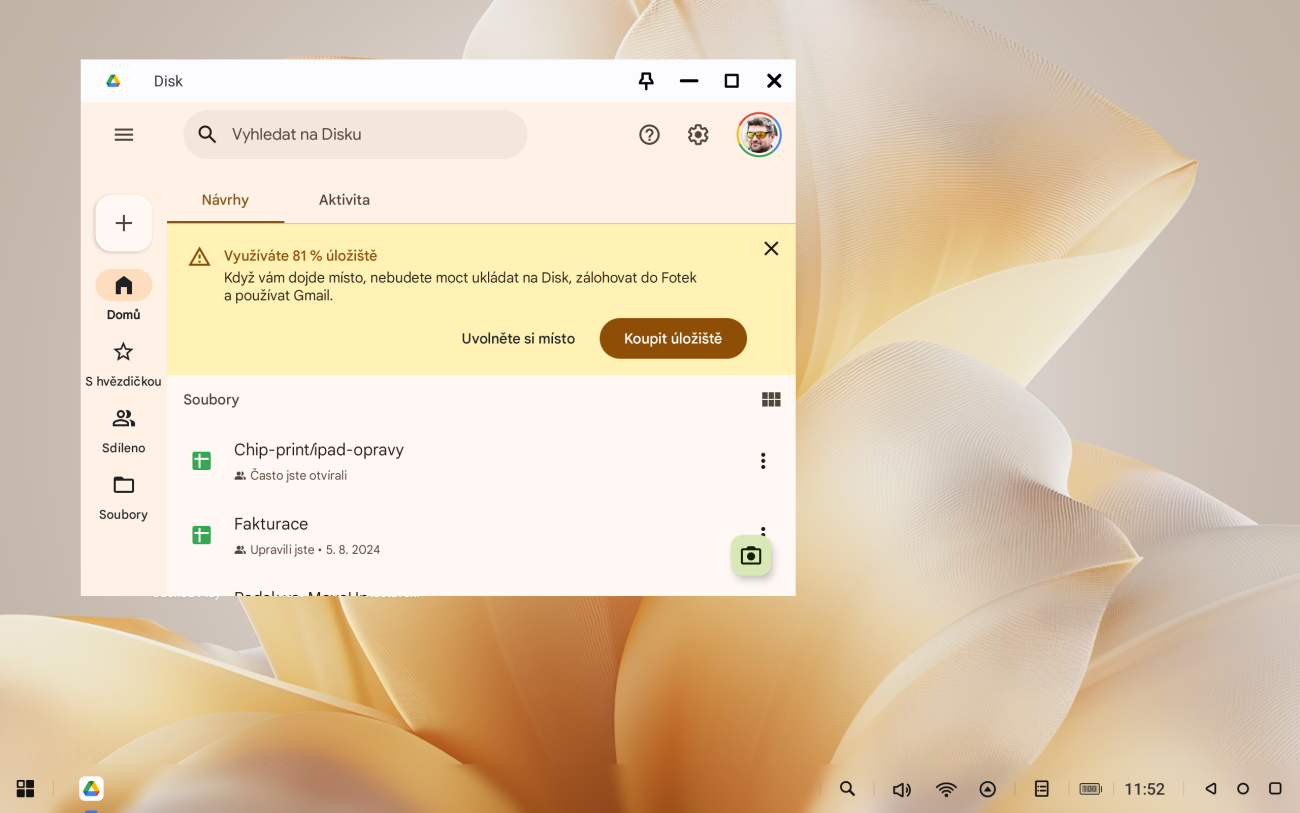Click Sheets icon of Chip-print/ipad-opravy
The width and height of the screenshot is (1300, 813).
(x=202, y=461)
